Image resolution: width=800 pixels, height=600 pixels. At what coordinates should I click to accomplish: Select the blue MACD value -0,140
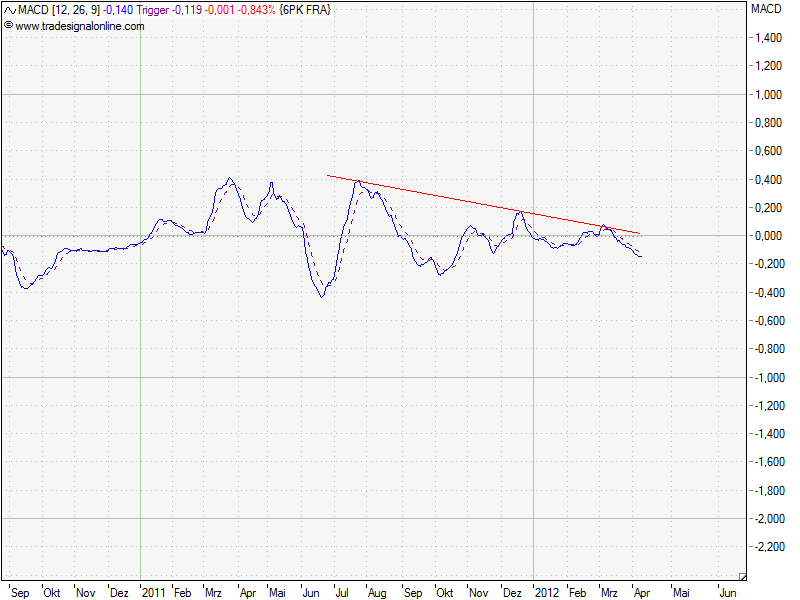click(118, 10)
